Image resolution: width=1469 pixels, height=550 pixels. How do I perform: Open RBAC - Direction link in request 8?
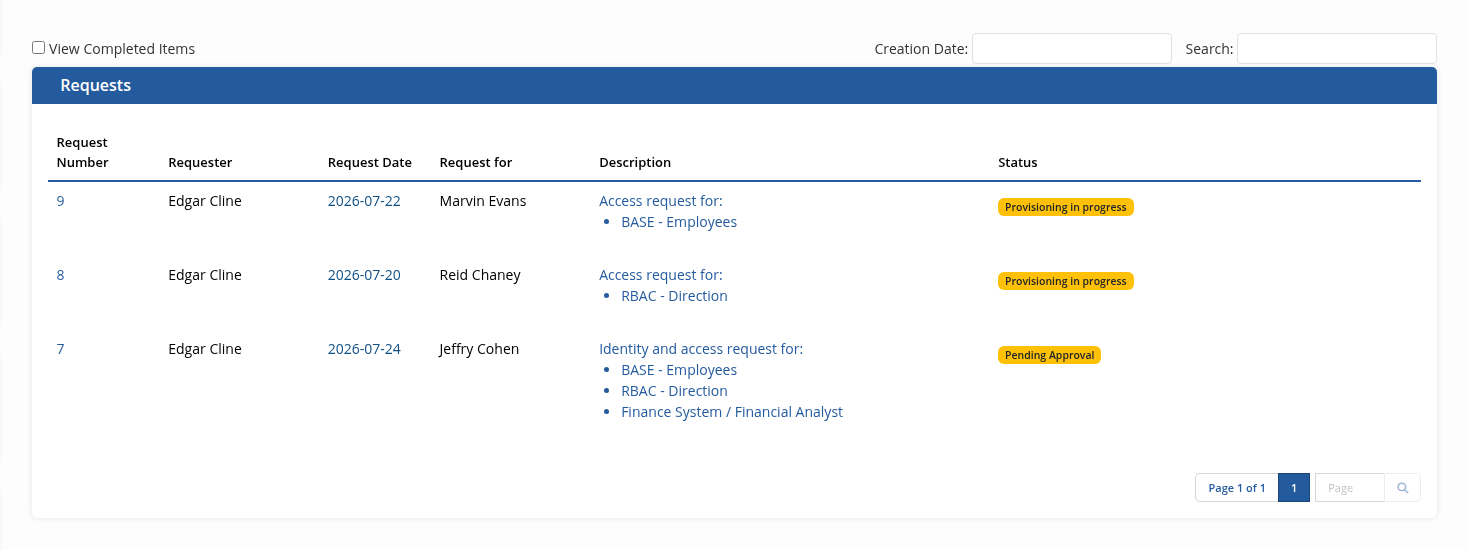tap(674, 296)
